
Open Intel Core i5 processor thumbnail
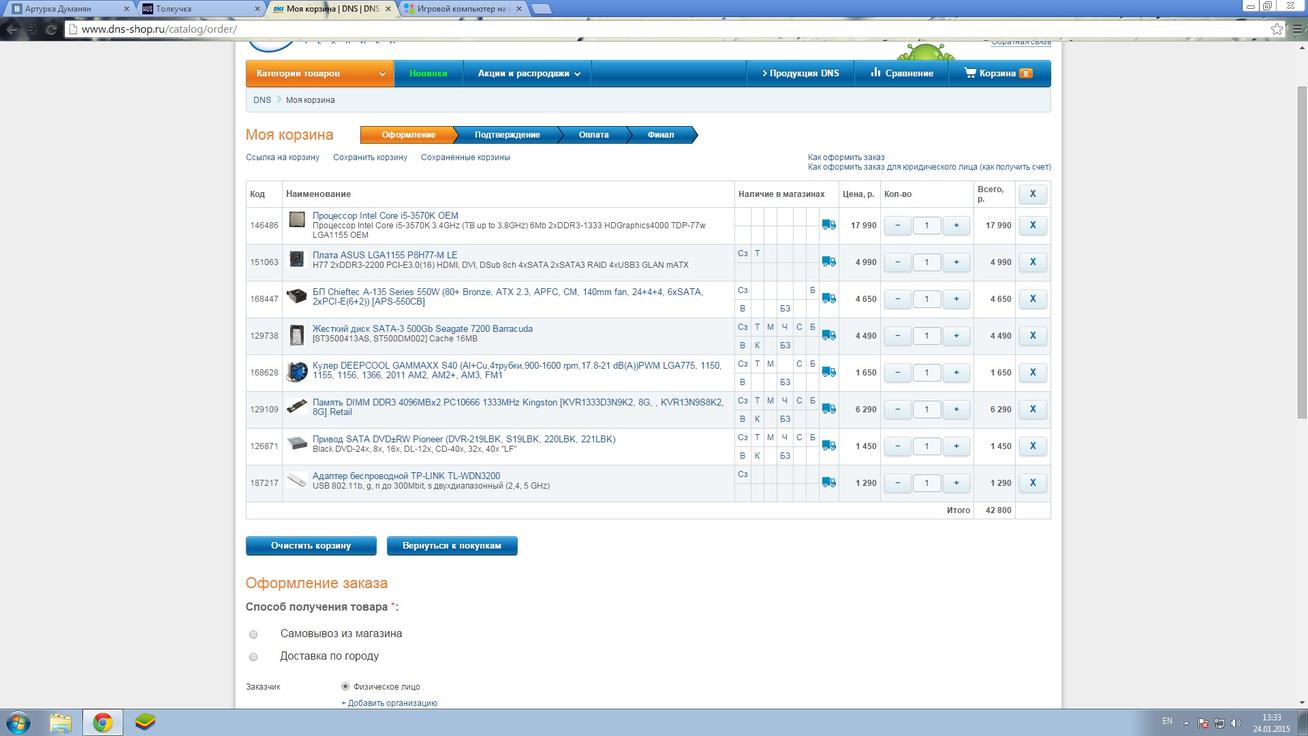(x=297, y=219)
